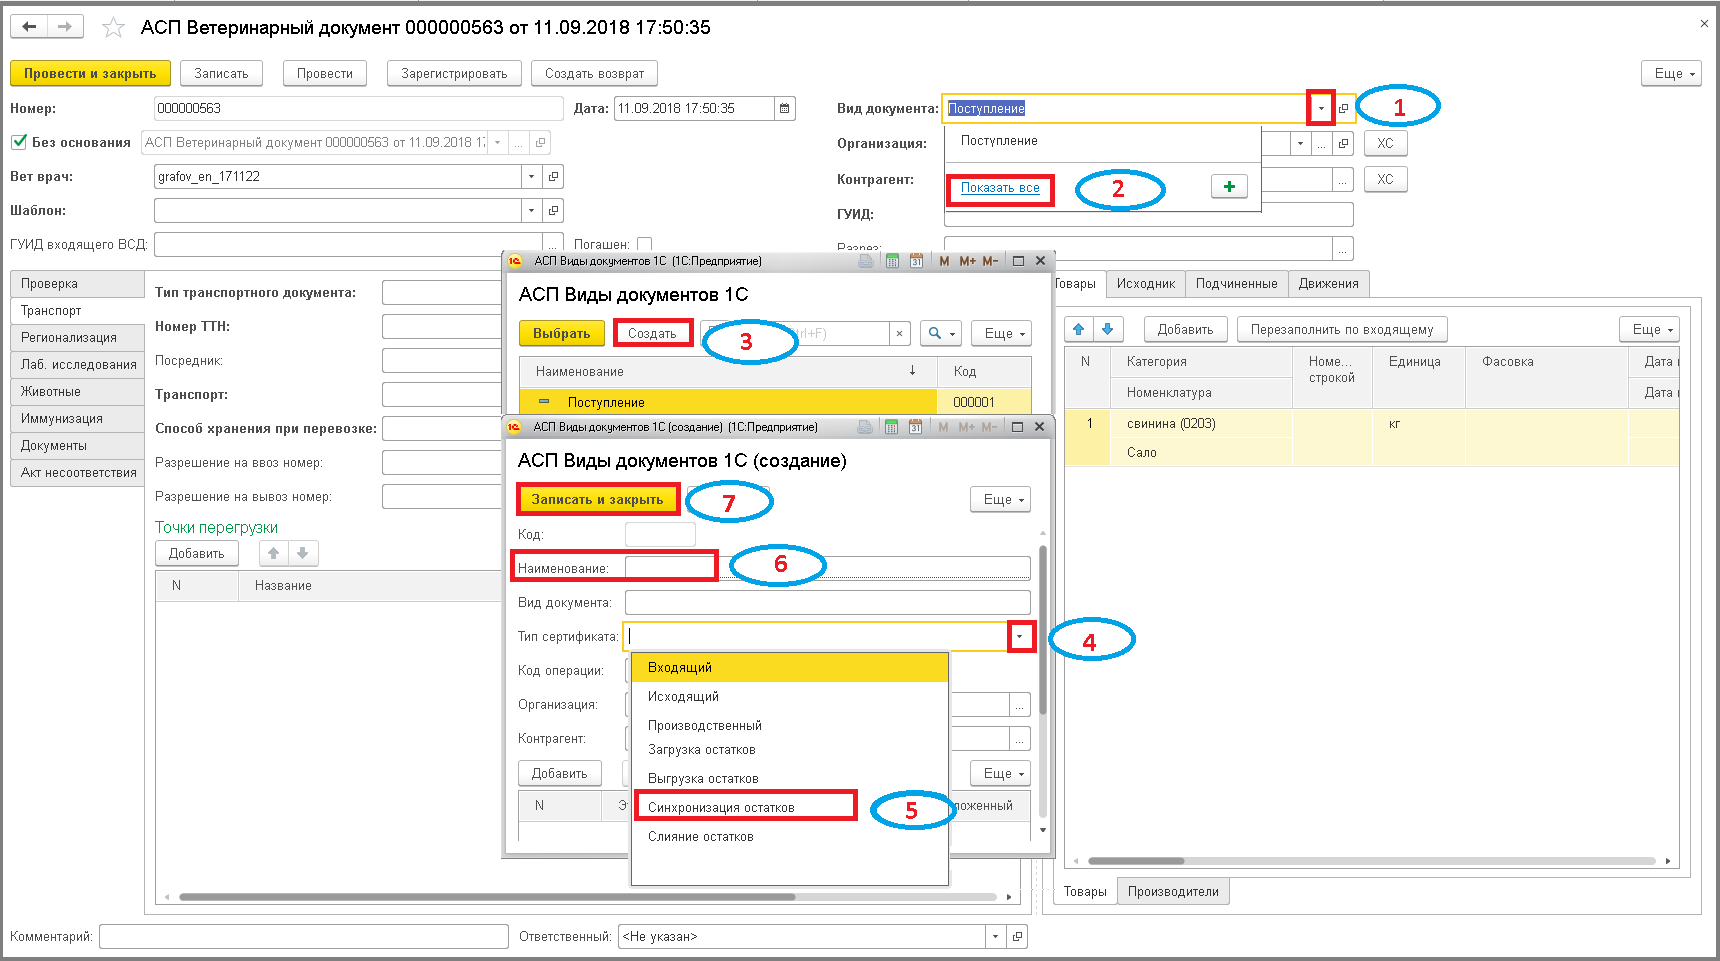Open Вет врач linked record icon
The width and height of the screenshot is (1720, 961).
[x=553, y=177]
